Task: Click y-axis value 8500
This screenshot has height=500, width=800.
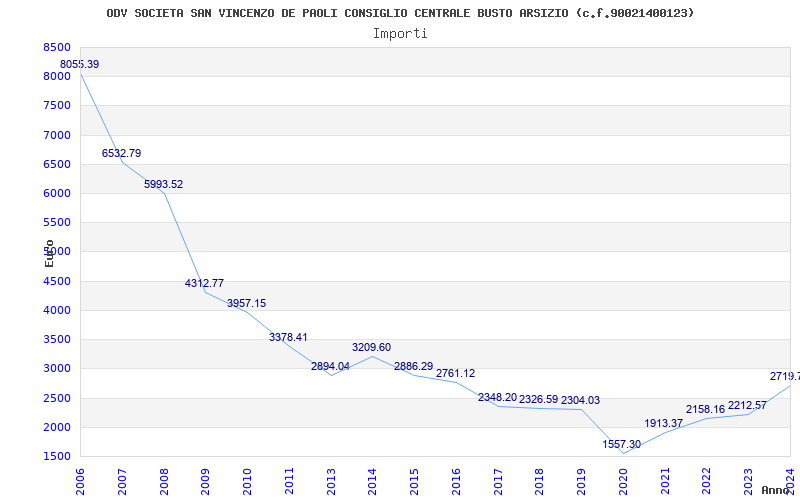Action: (57, 47)
